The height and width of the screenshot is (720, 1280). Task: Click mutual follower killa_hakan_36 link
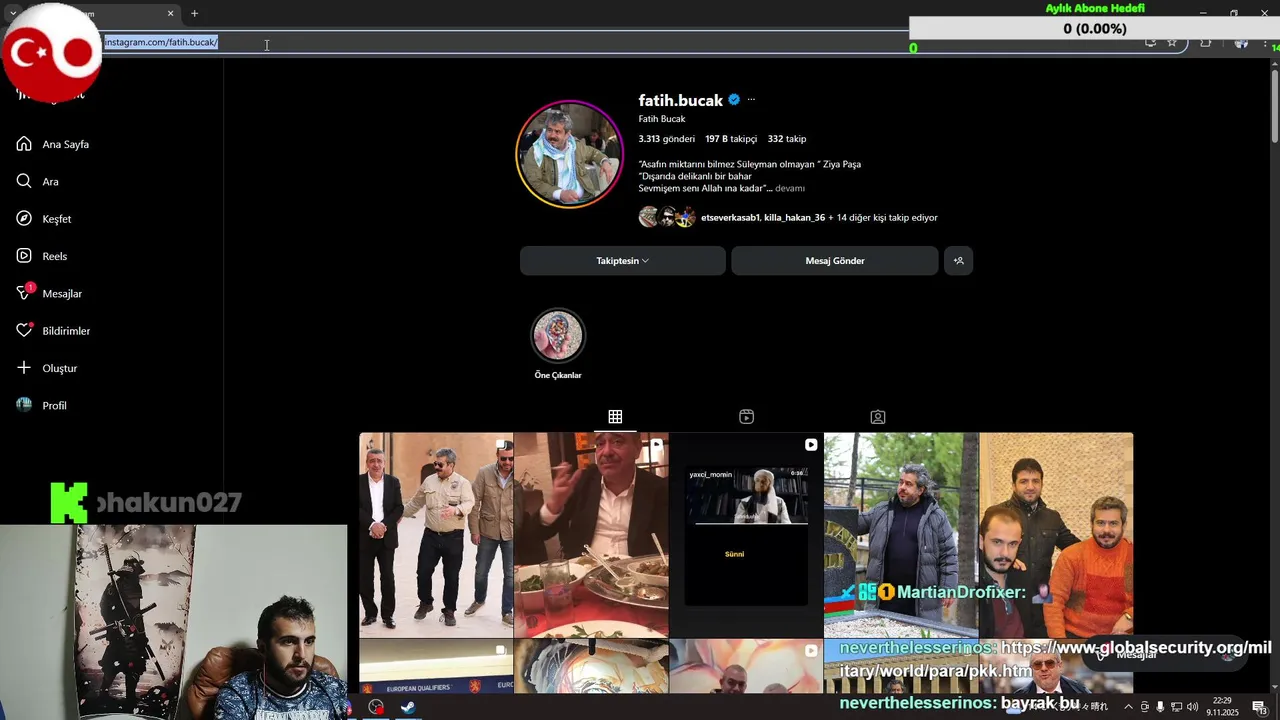[x=795, y=217]
